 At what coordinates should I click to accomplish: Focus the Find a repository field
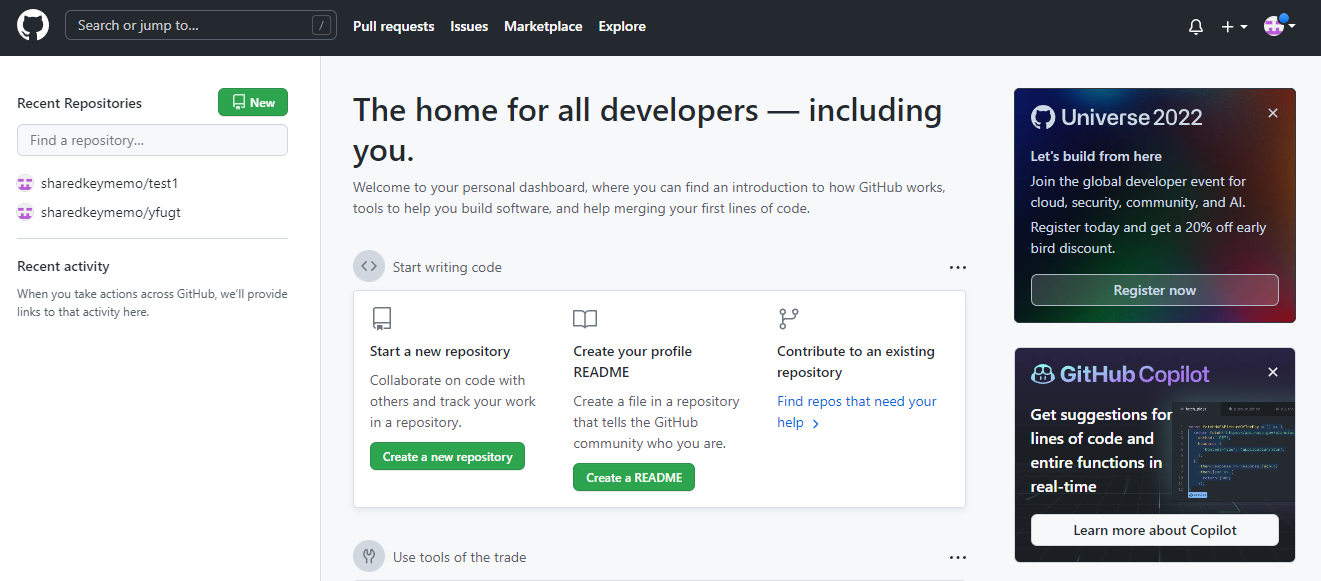152,140
